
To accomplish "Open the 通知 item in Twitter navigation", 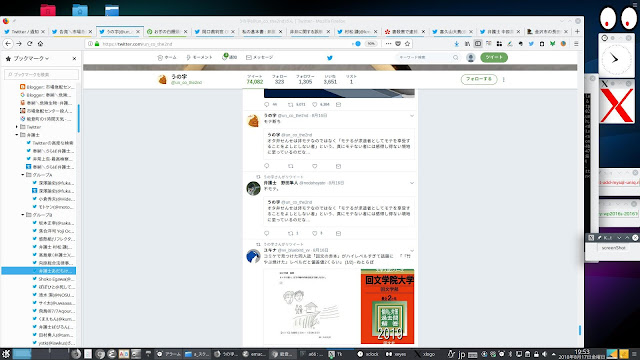I will click(x=230, y=58).
